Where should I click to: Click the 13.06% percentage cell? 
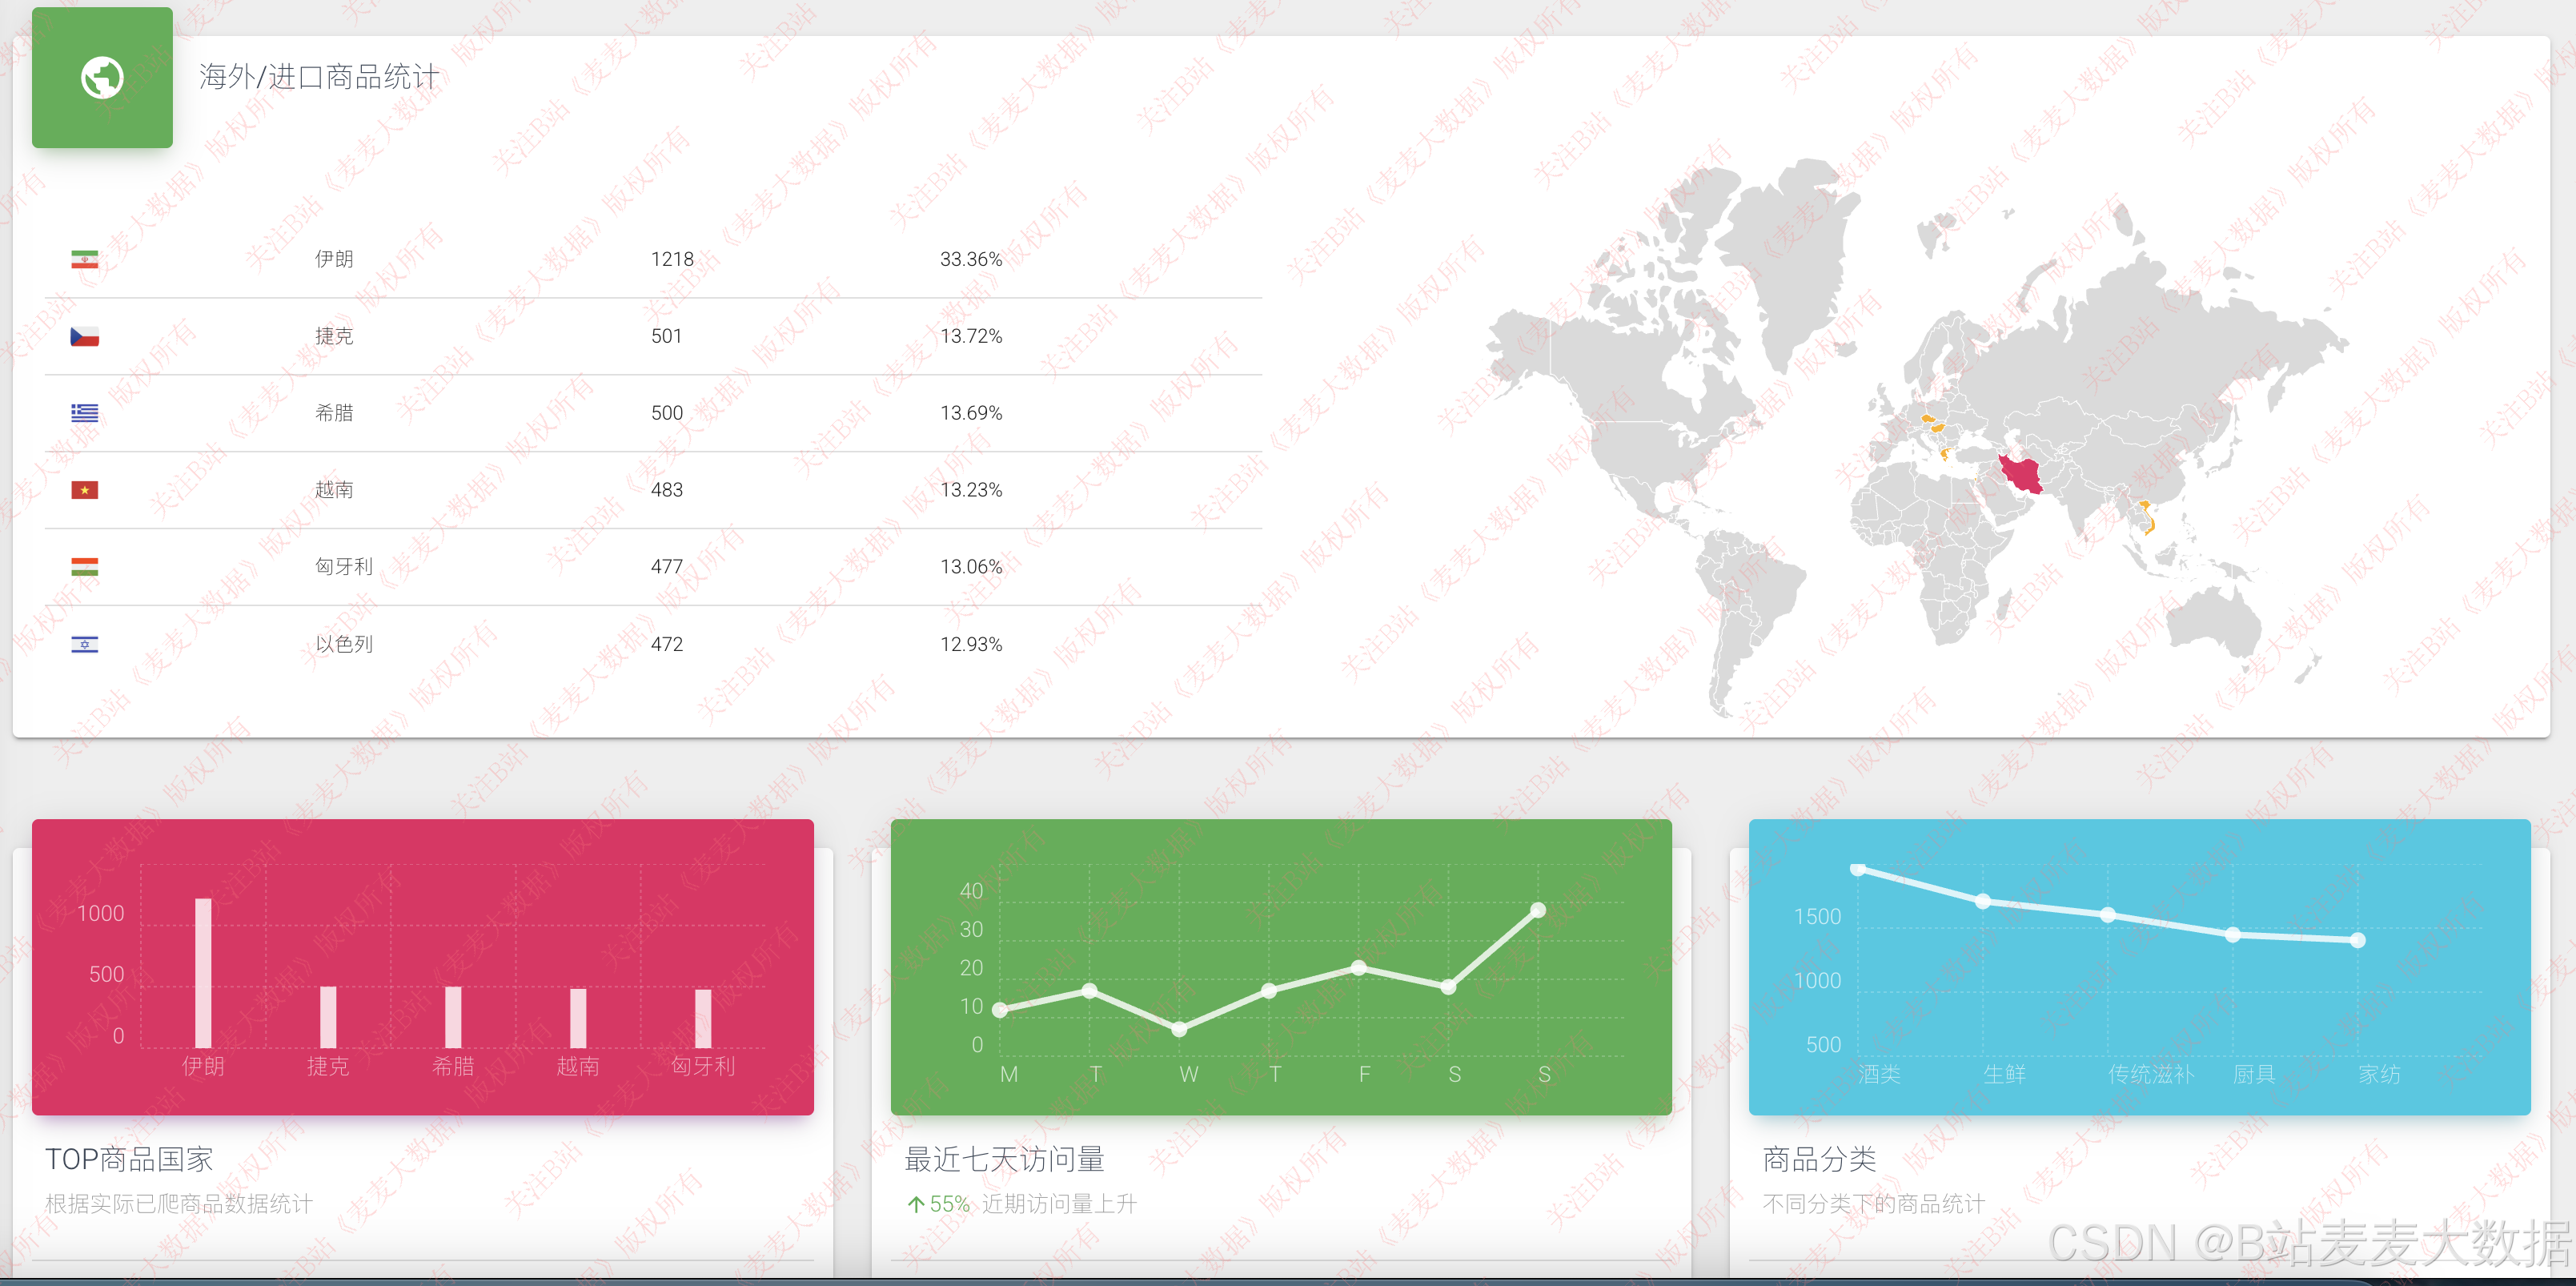(971, 567)
